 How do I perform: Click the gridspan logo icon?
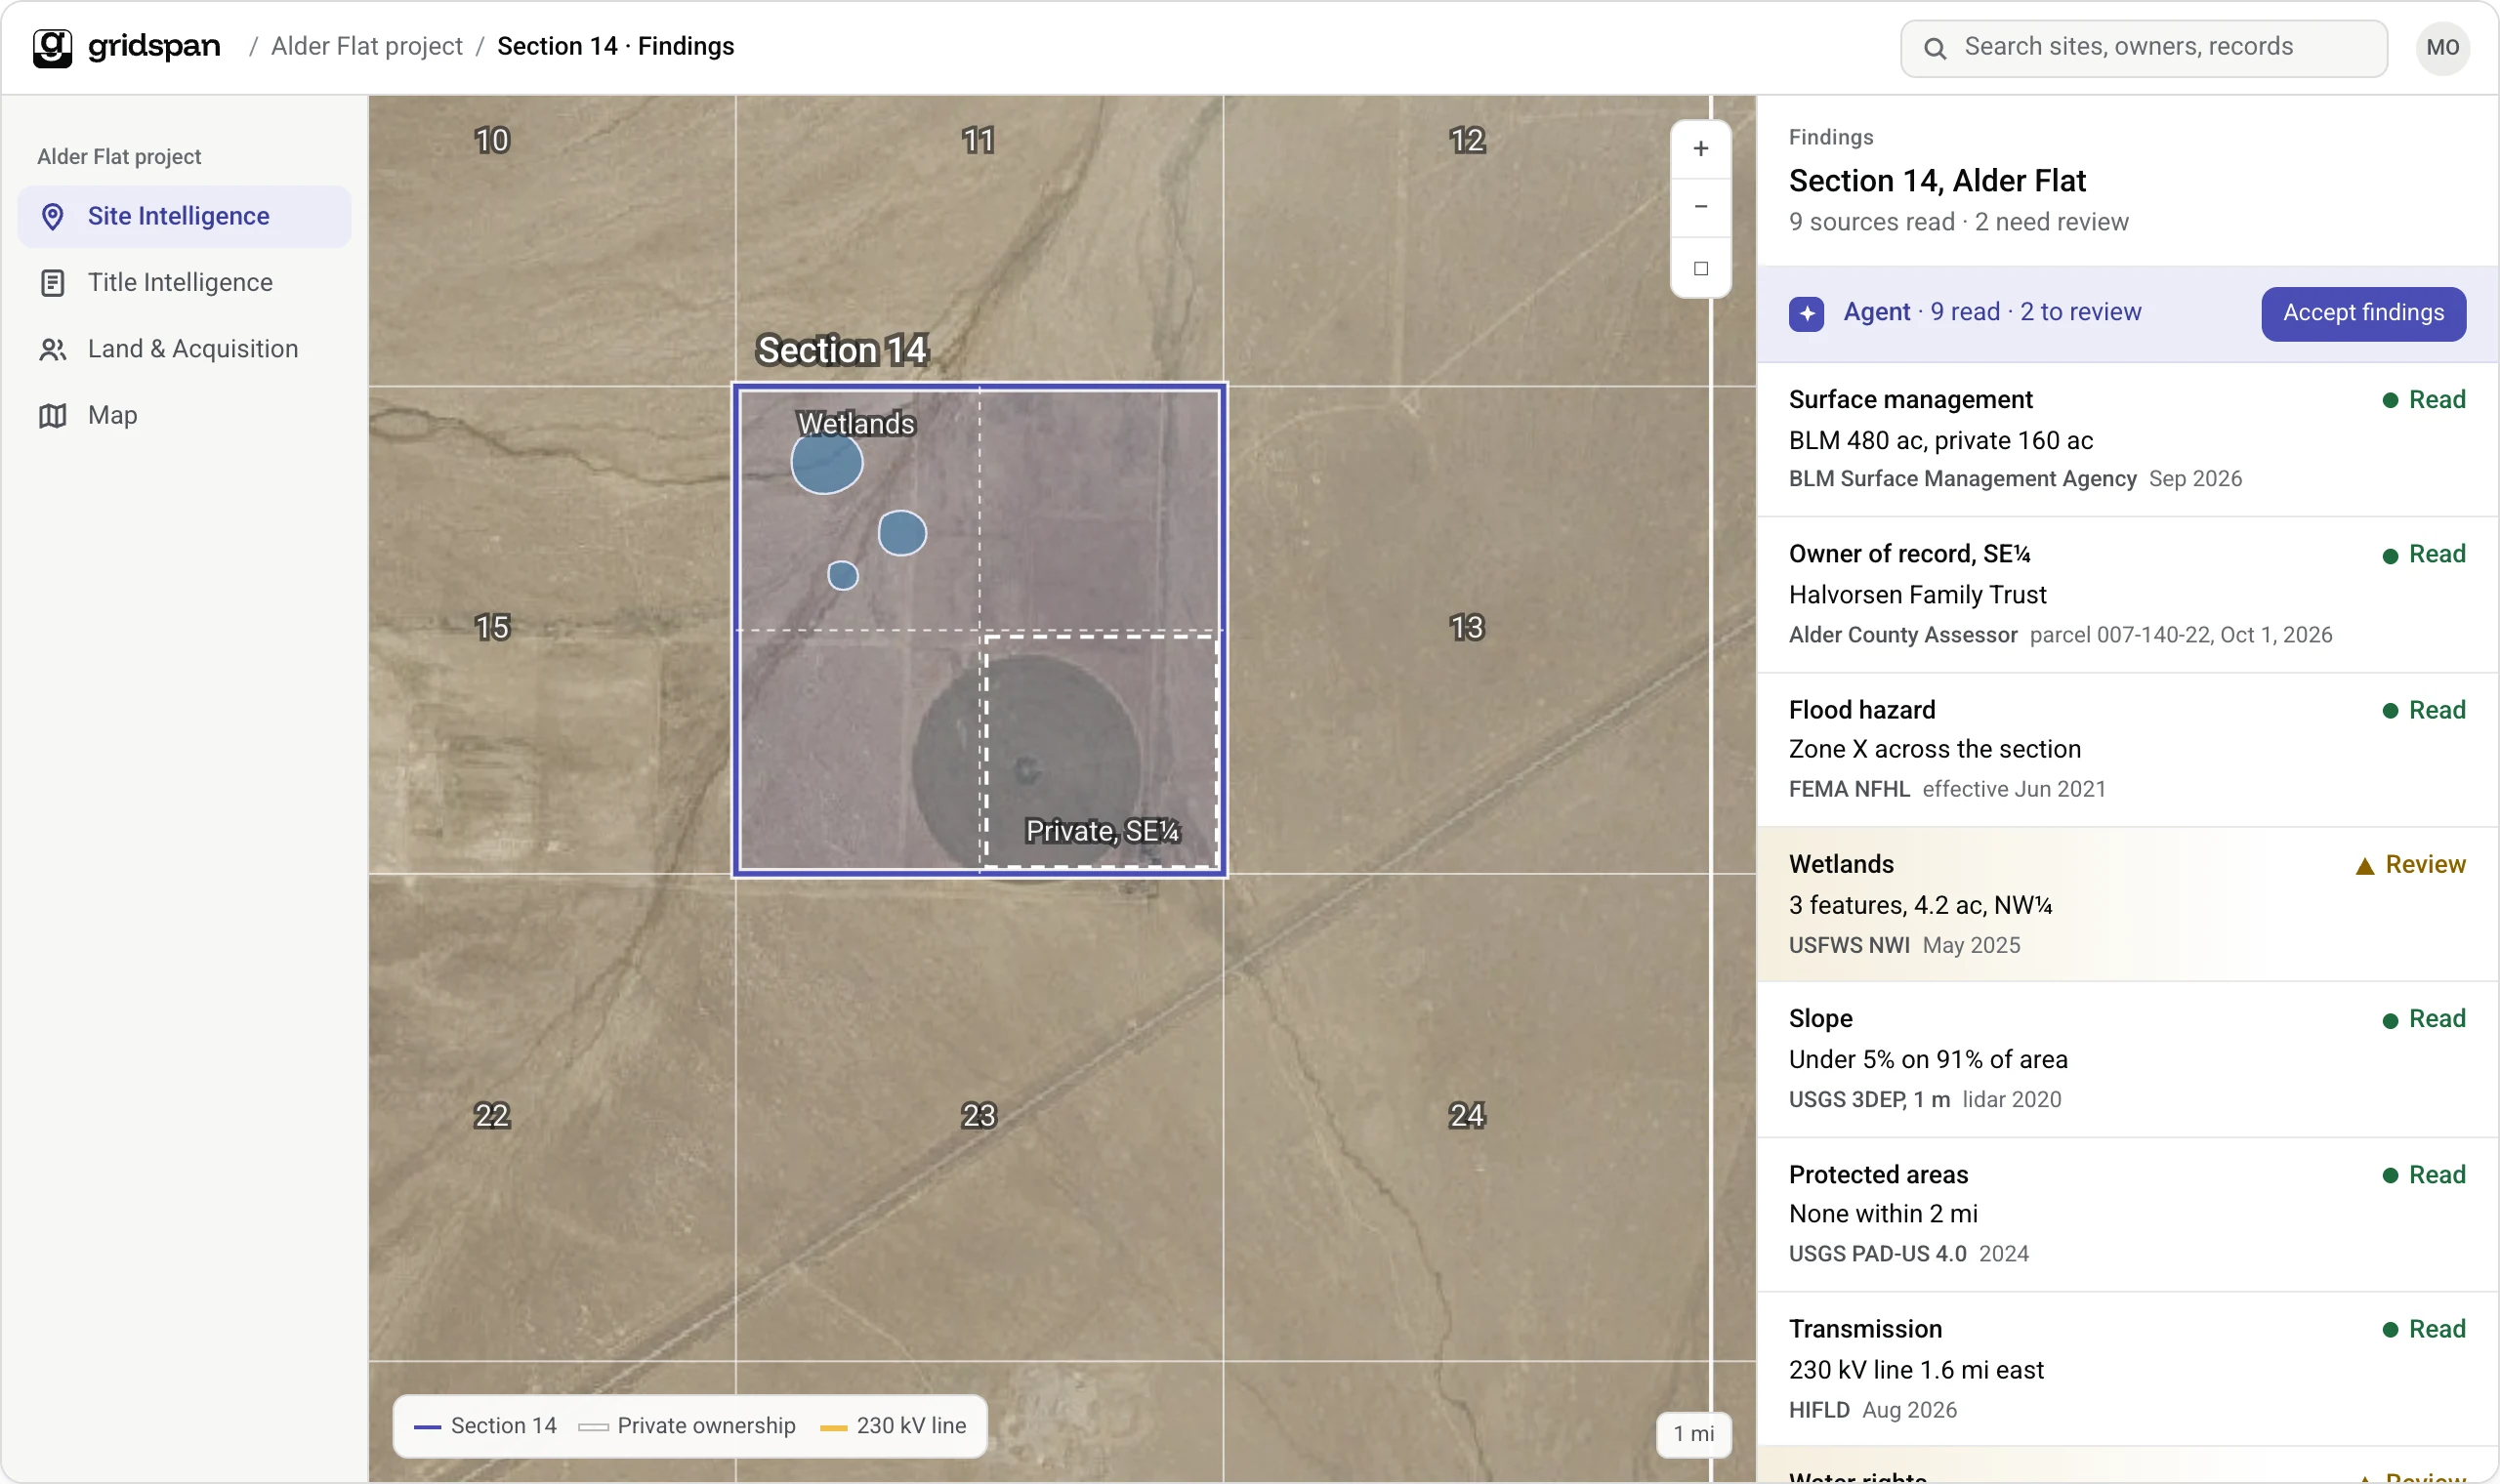point(52,47)
